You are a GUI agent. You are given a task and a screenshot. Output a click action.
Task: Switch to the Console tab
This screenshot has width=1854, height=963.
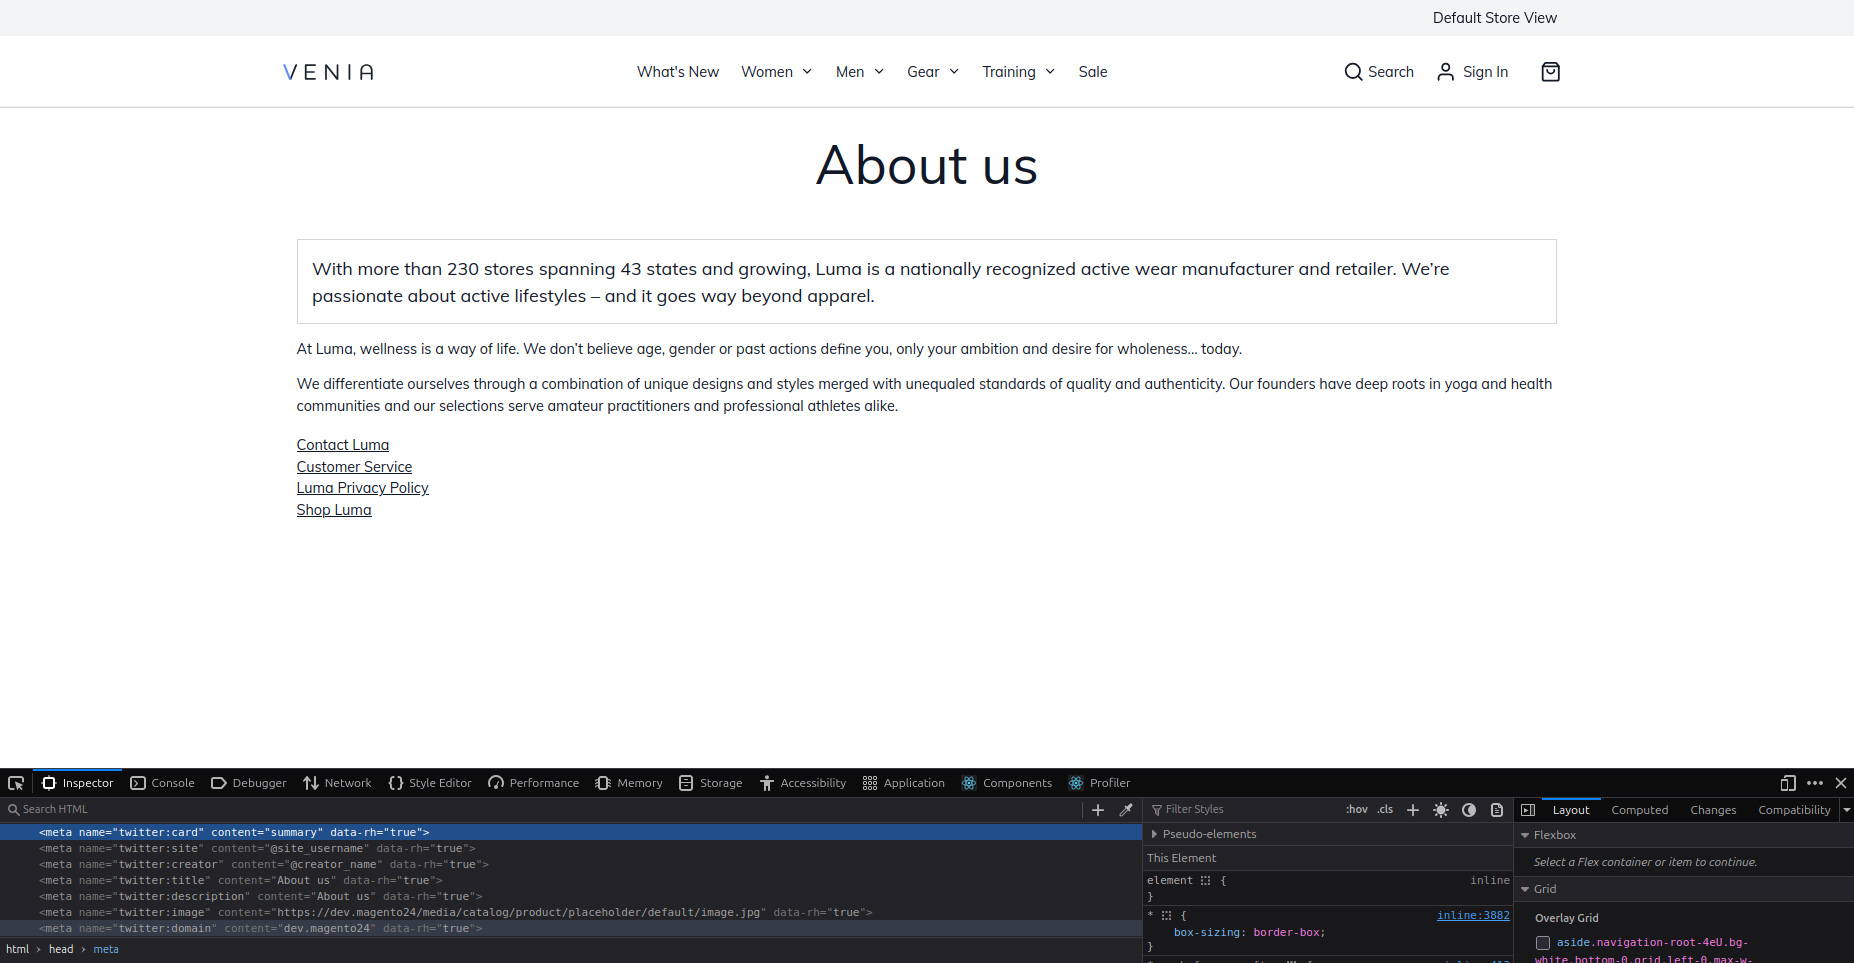pos(163,783)
